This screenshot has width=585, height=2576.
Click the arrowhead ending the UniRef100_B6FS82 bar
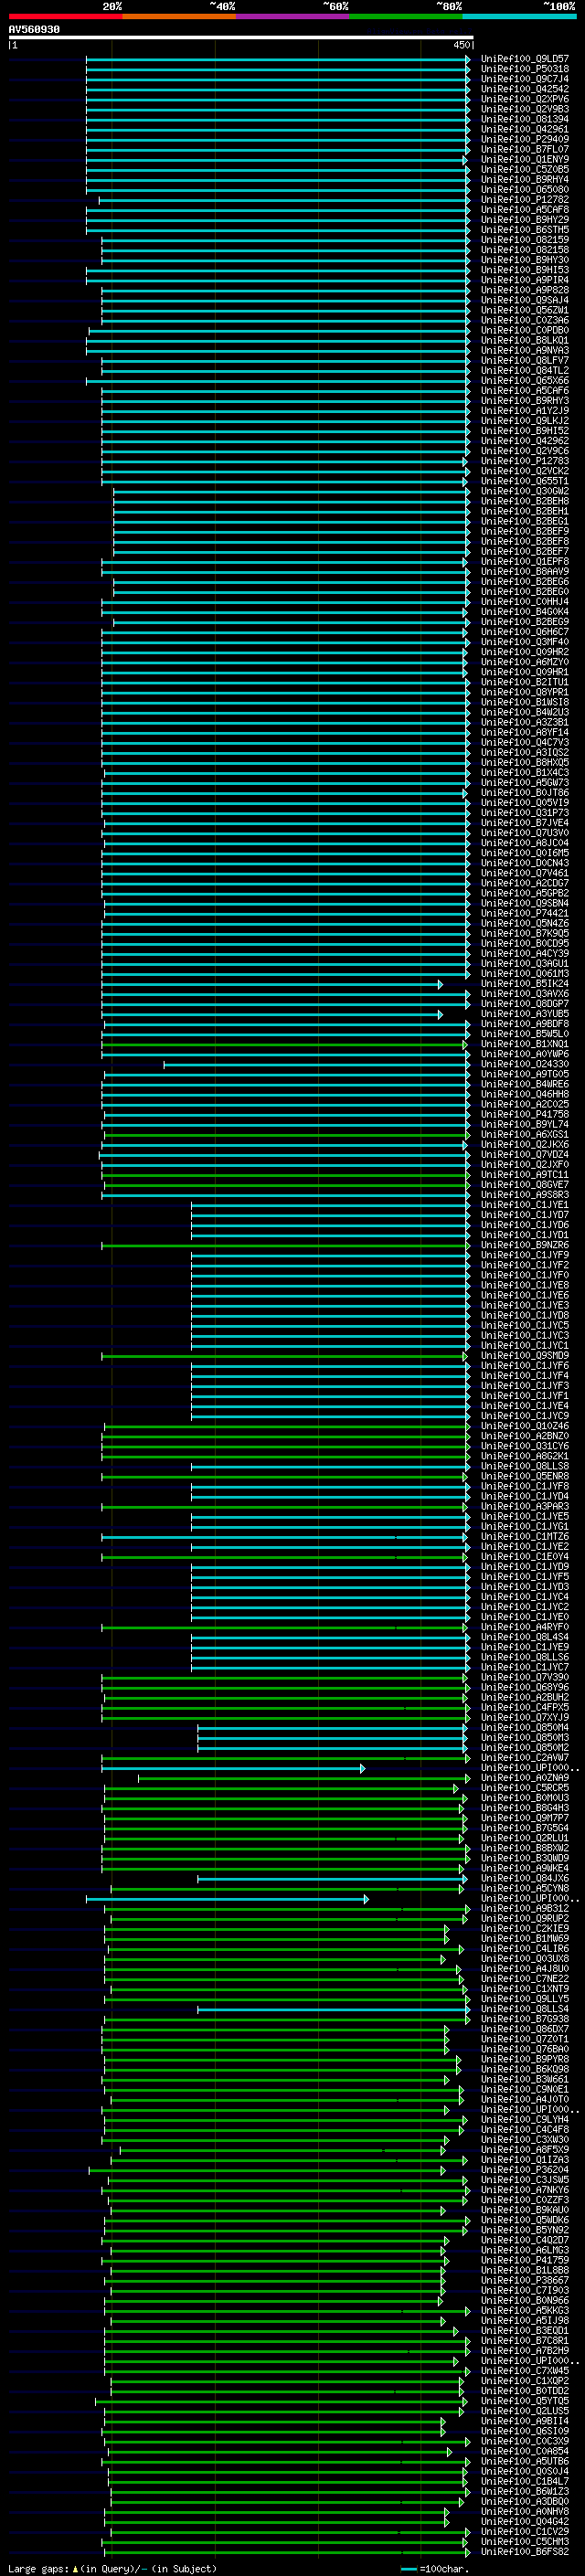pyautogui.click(x=467, y=2552)
